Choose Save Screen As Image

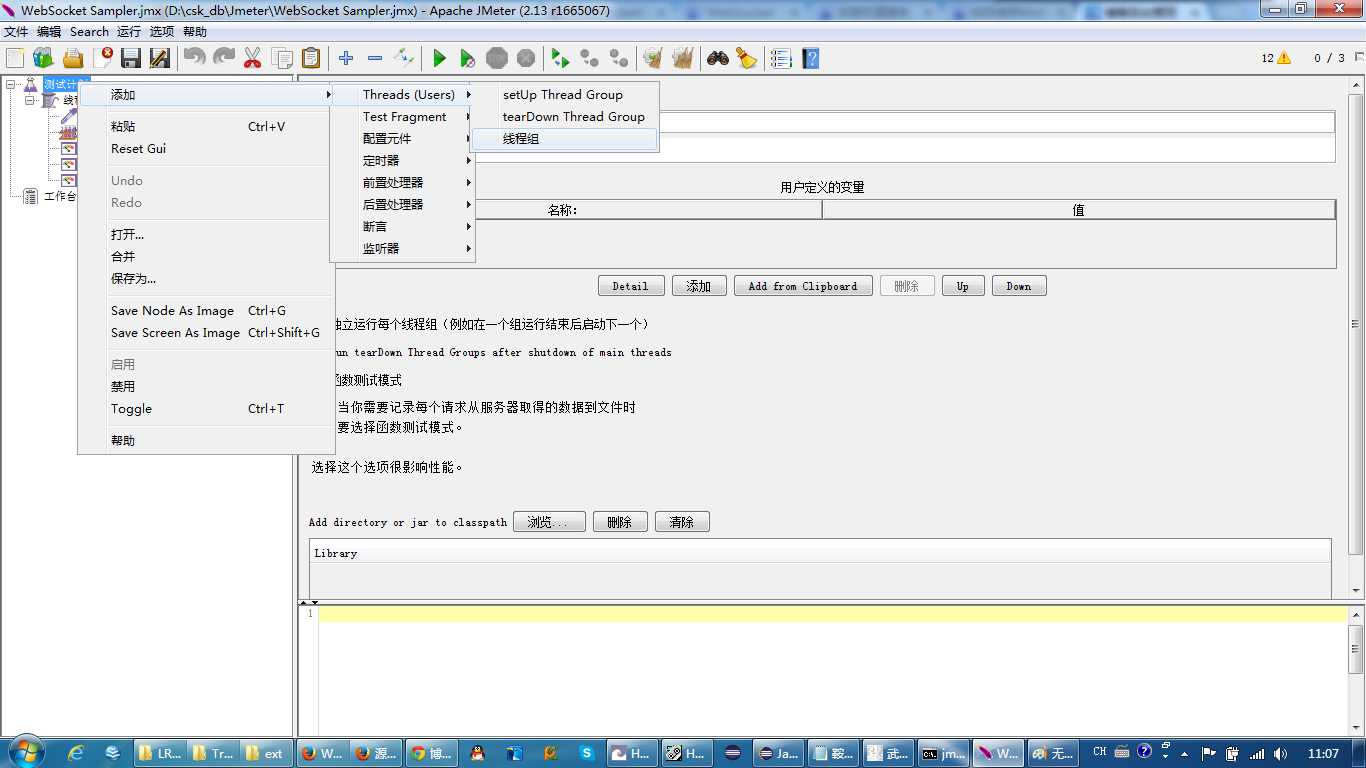click(x=206, y=333)
